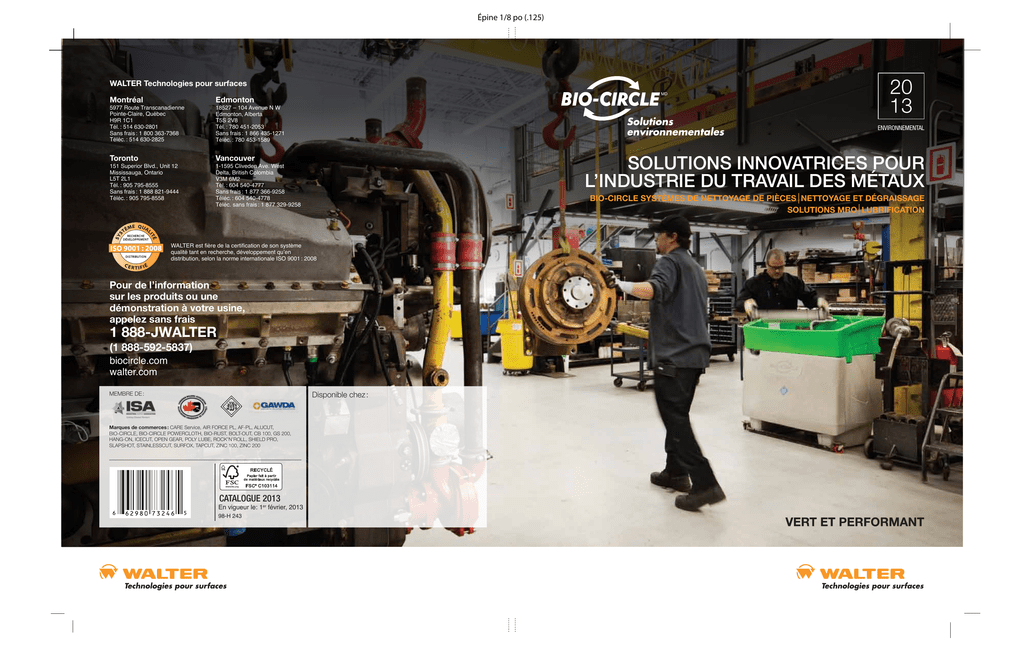Select the 'SOLUTIONS MRO' text
1024x666 pixels.
click(822, 210)
